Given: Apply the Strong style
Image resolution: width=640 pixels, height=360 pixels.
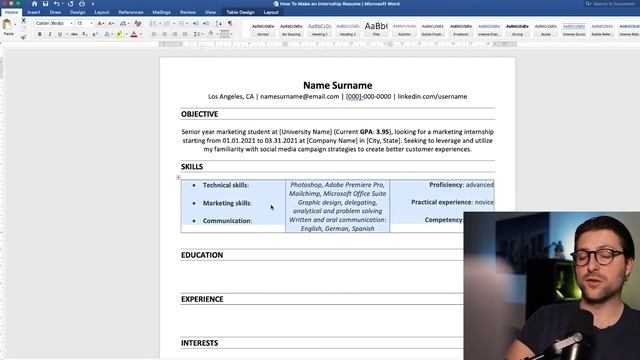Looking at the screenshot, I should pyautogui.click(x=517, y=29).
